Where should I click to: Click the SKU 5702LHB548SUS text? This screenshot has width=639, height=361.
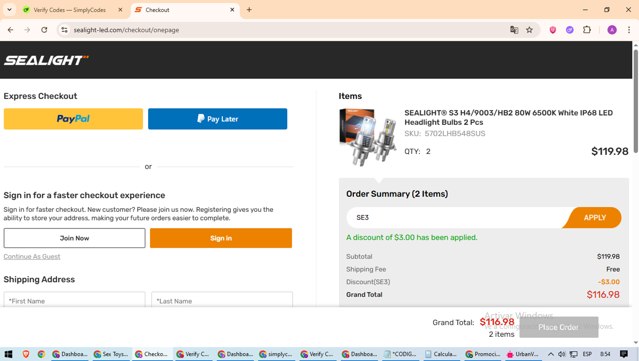point(445,134)
